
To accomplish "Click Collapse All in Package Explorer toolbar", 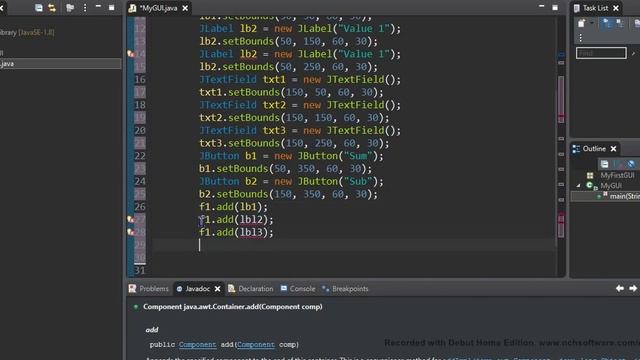I will [38, 8].
